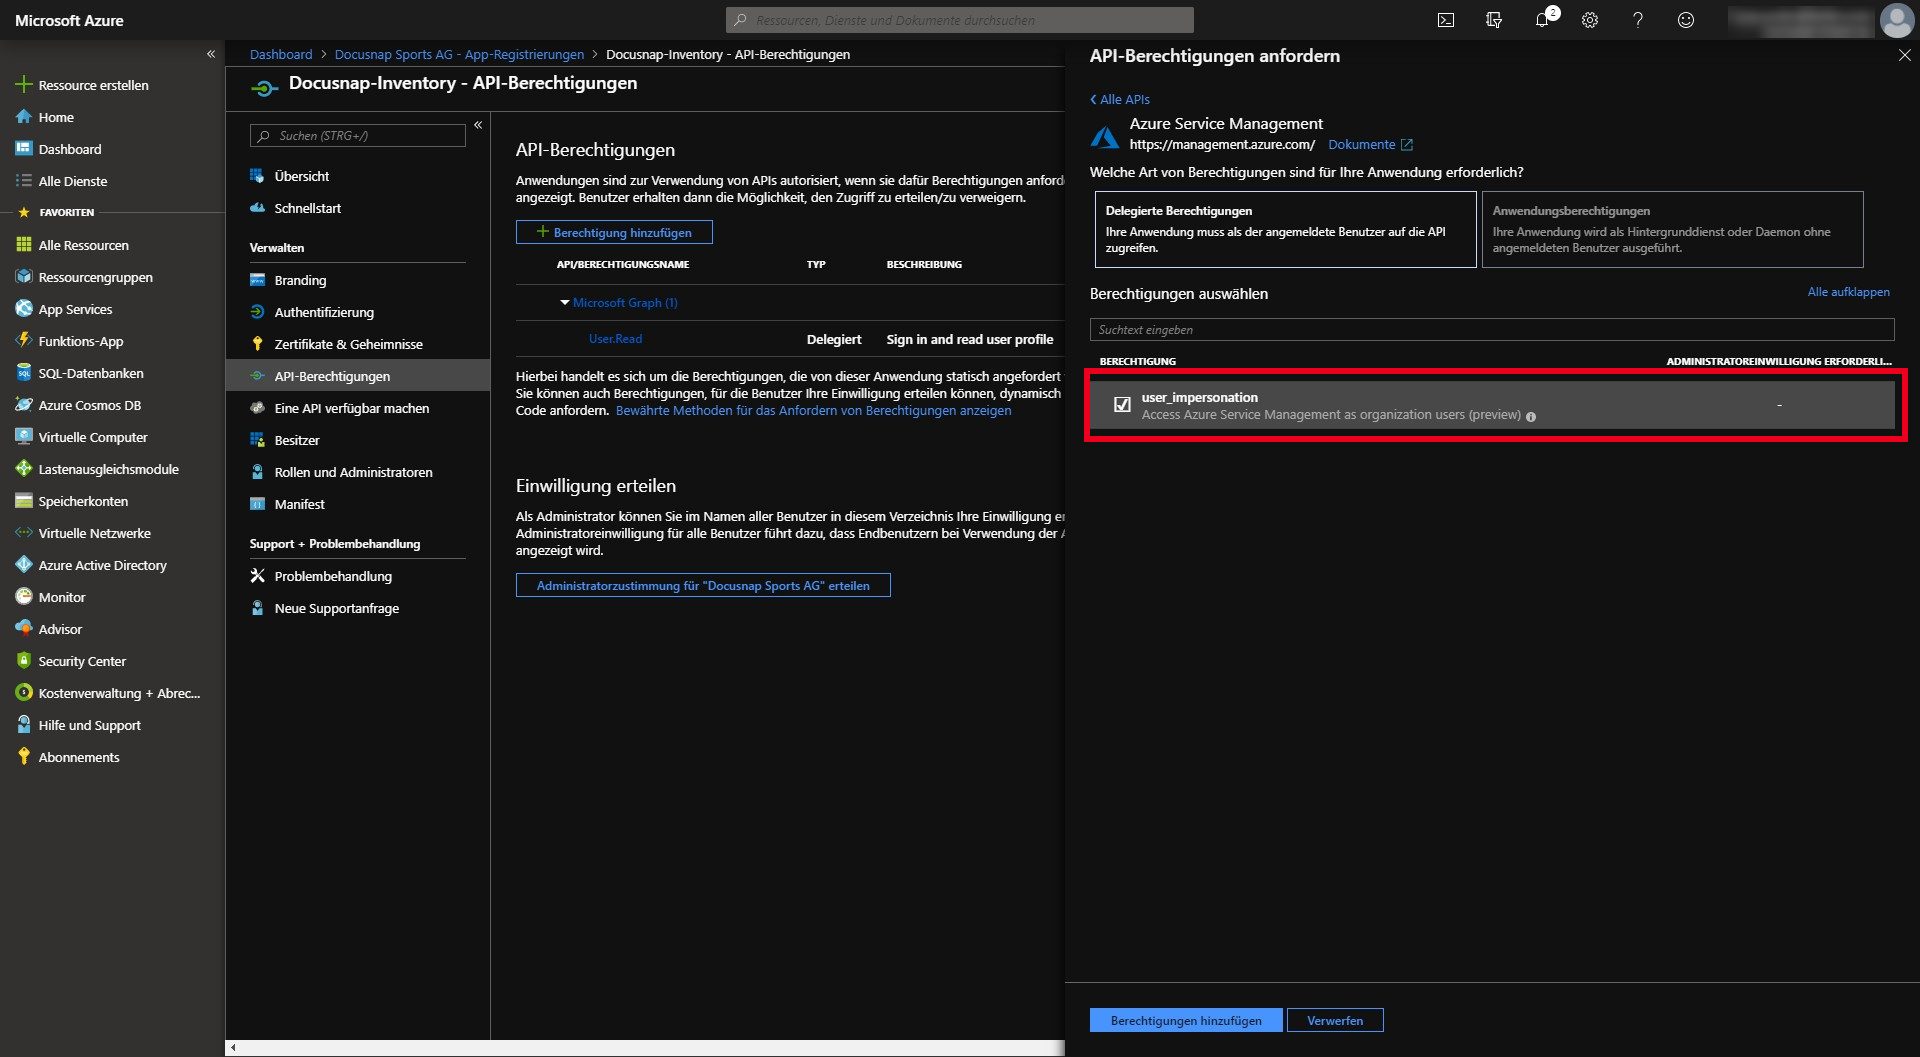Open Abonnements
The image size is (1920, 1057).
[78, 757]
